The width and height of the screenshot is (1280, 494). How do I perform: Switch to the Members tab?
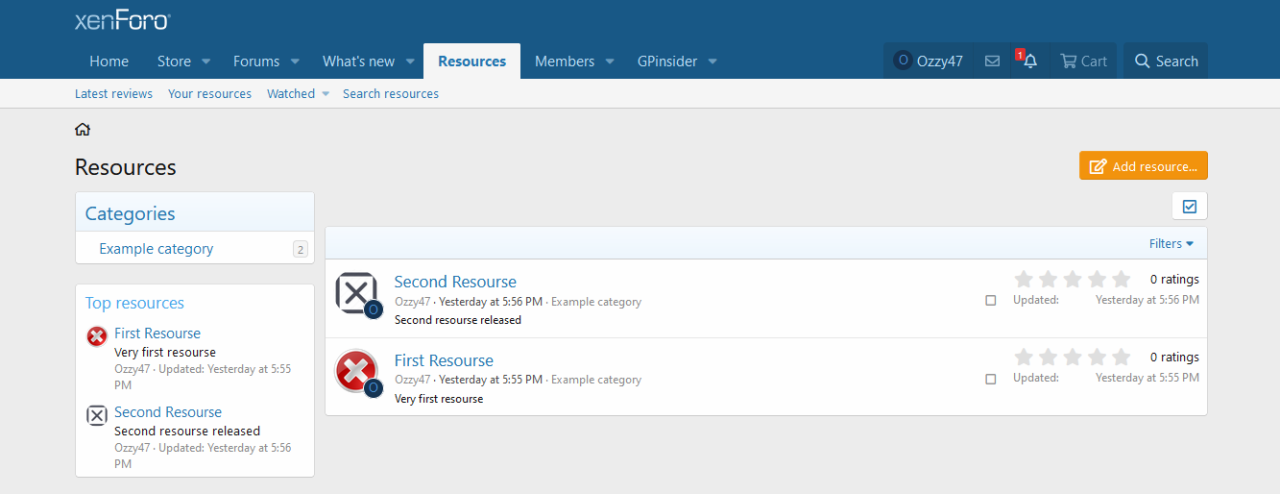click(564, 61)
